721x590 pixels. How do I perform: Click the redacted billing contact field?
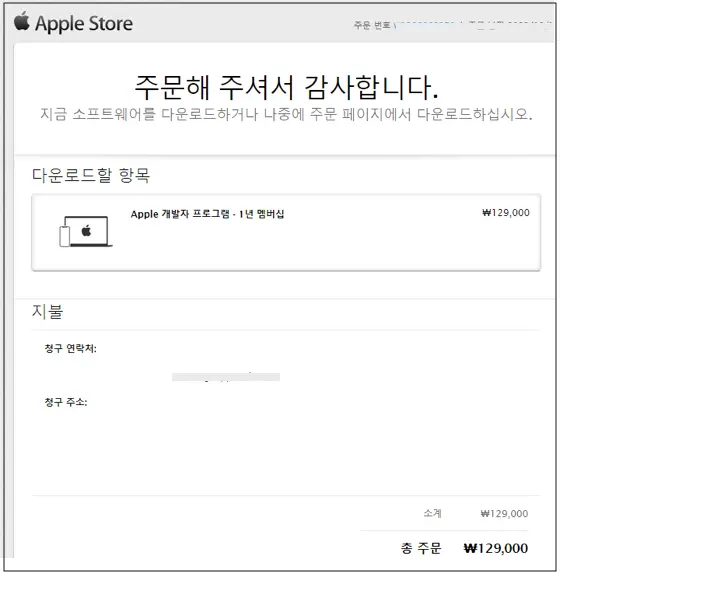point(226,377)
